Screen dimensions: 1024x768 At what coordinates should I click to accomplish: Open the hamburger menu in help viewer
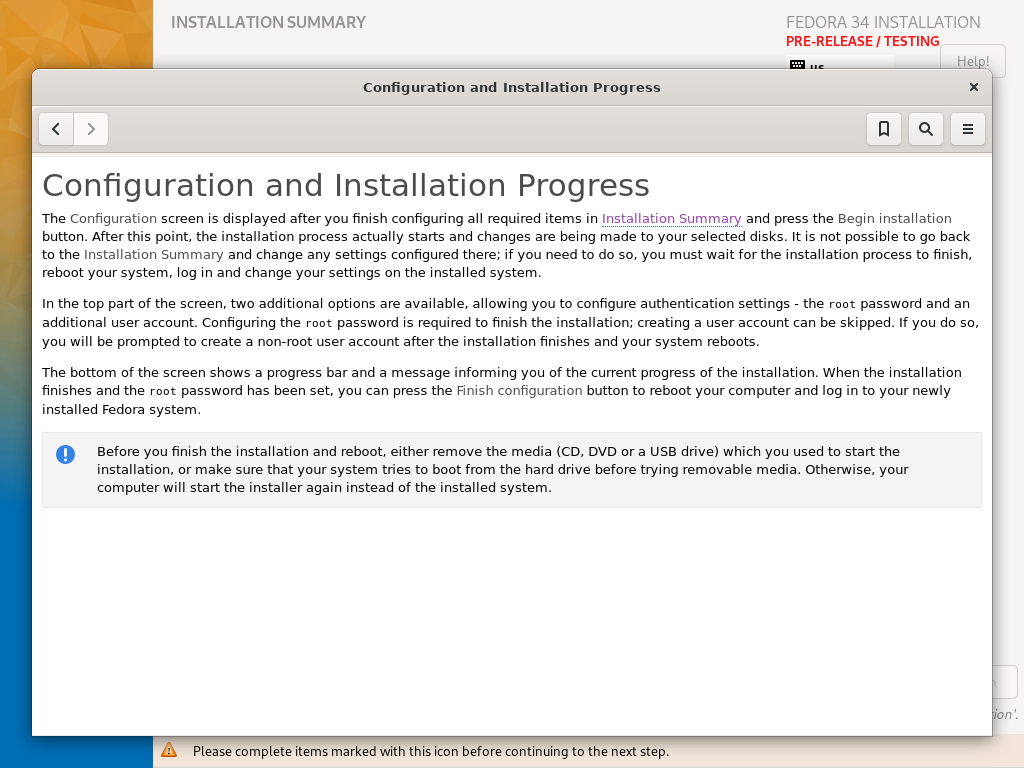(x=967, y=129)
